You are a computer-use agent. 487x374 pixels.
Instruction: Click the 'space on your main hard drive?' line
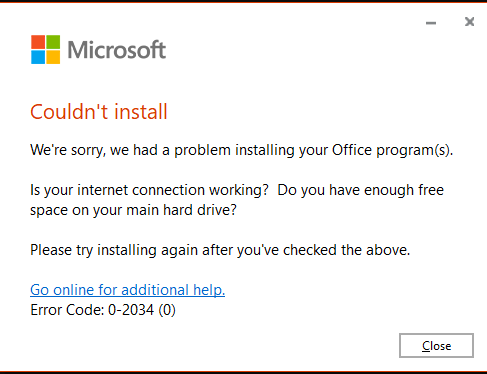click(133, 210)
